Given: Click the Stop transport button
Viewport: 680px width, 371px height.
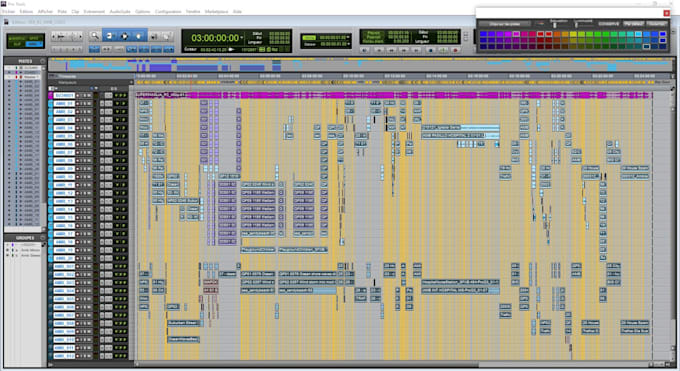Looking at the screenshot, I should [431, 50].
